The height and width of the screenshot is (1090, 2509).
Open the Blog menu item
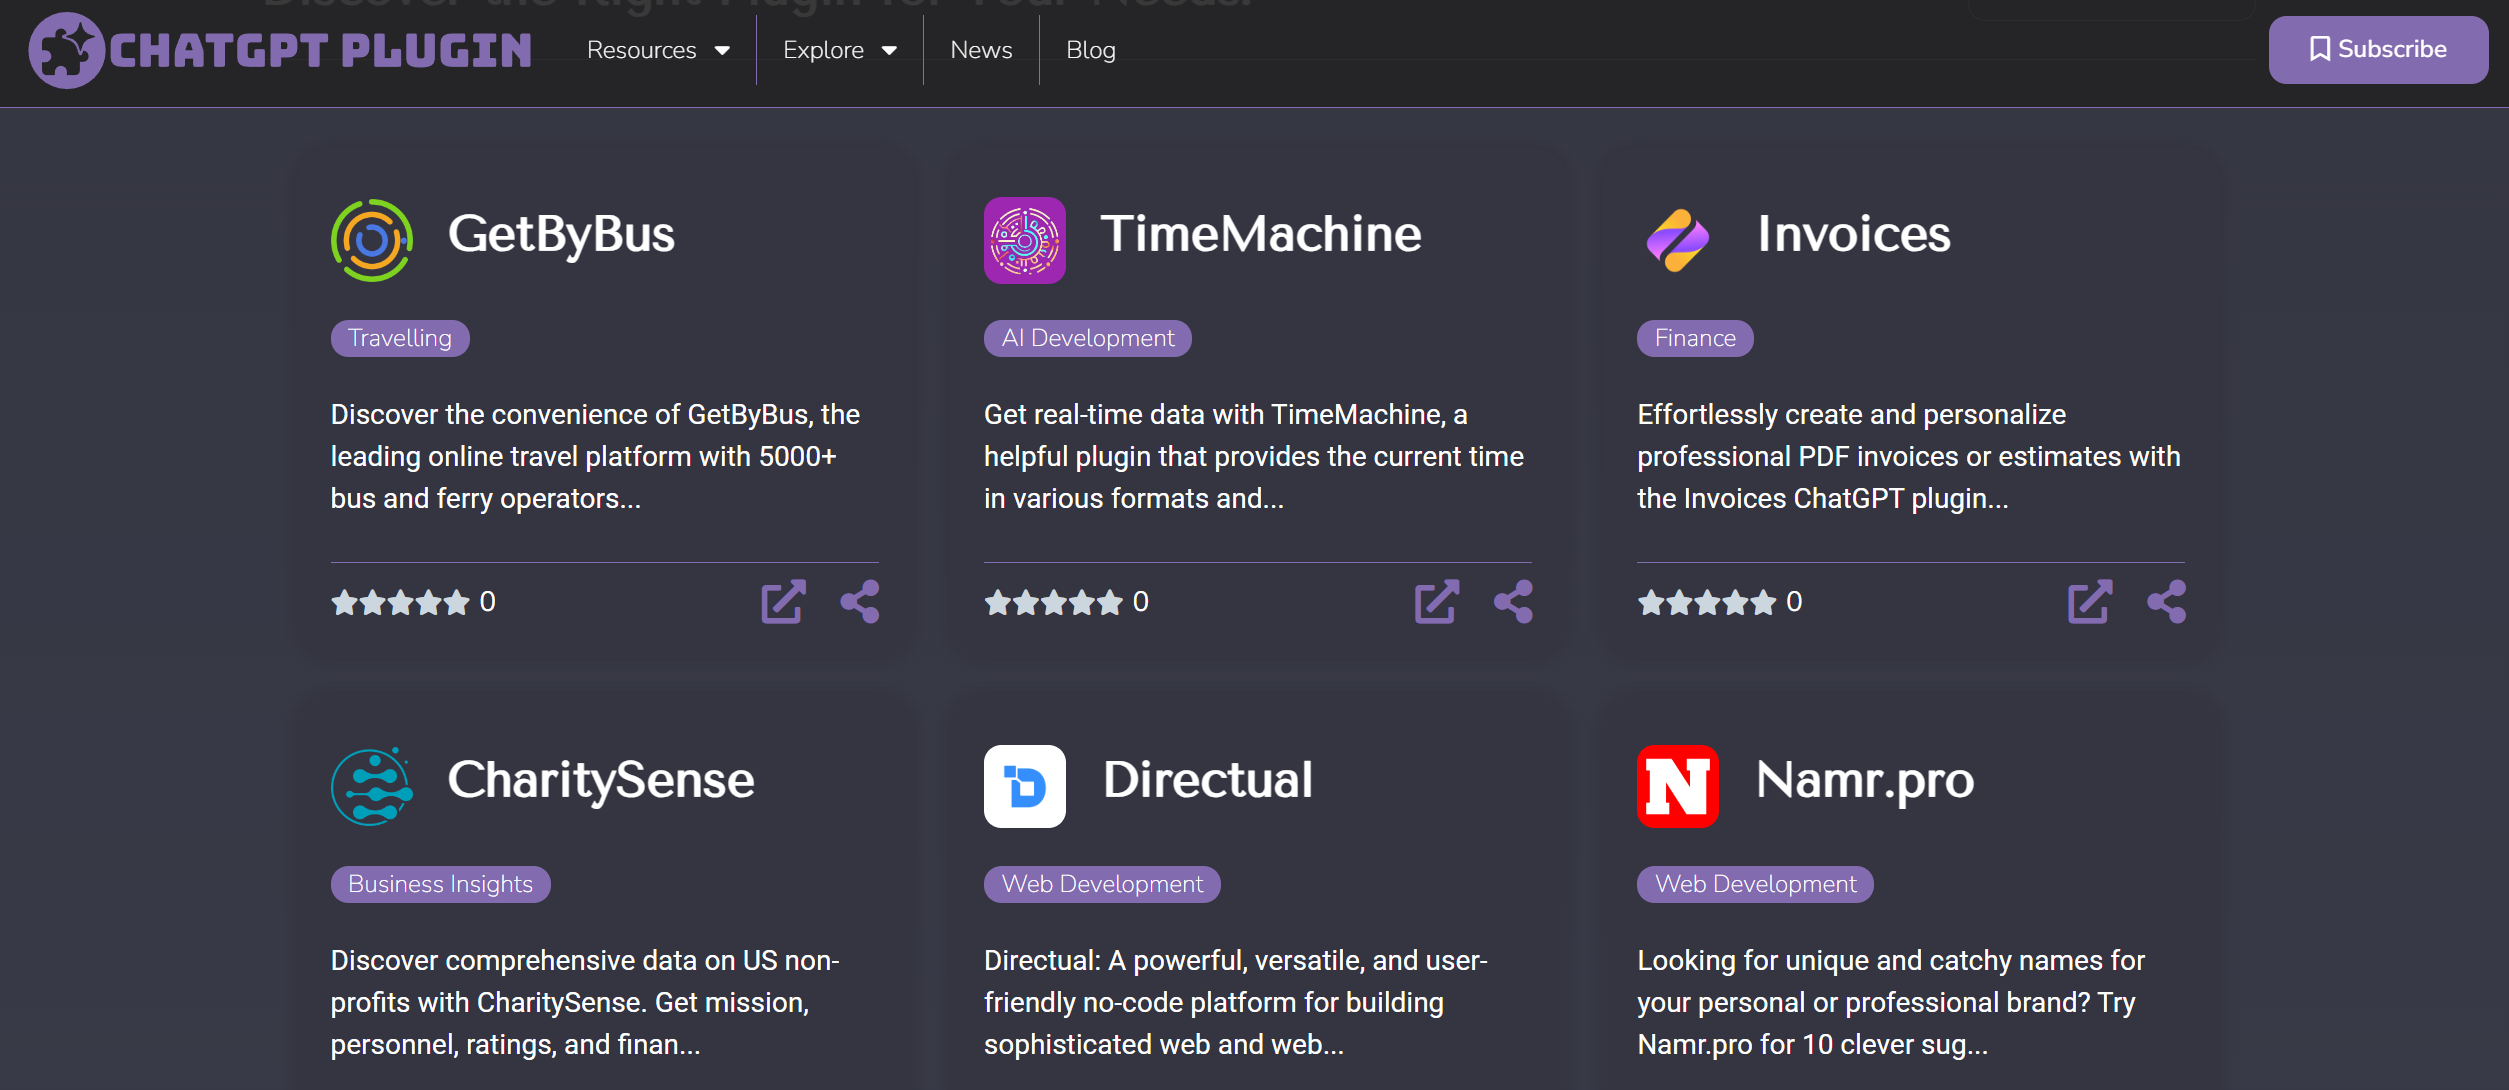pos(1090,50)
